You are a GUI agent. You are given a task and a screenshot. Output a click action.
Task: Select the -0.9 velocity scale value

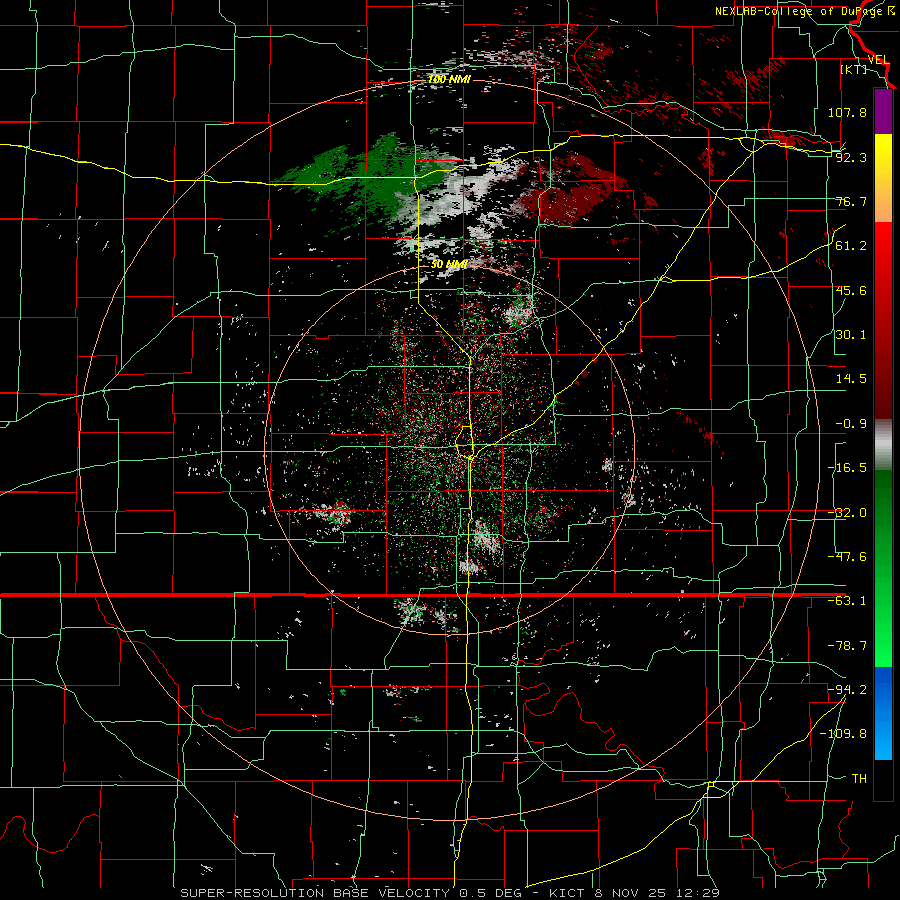(x=851, y=424)
